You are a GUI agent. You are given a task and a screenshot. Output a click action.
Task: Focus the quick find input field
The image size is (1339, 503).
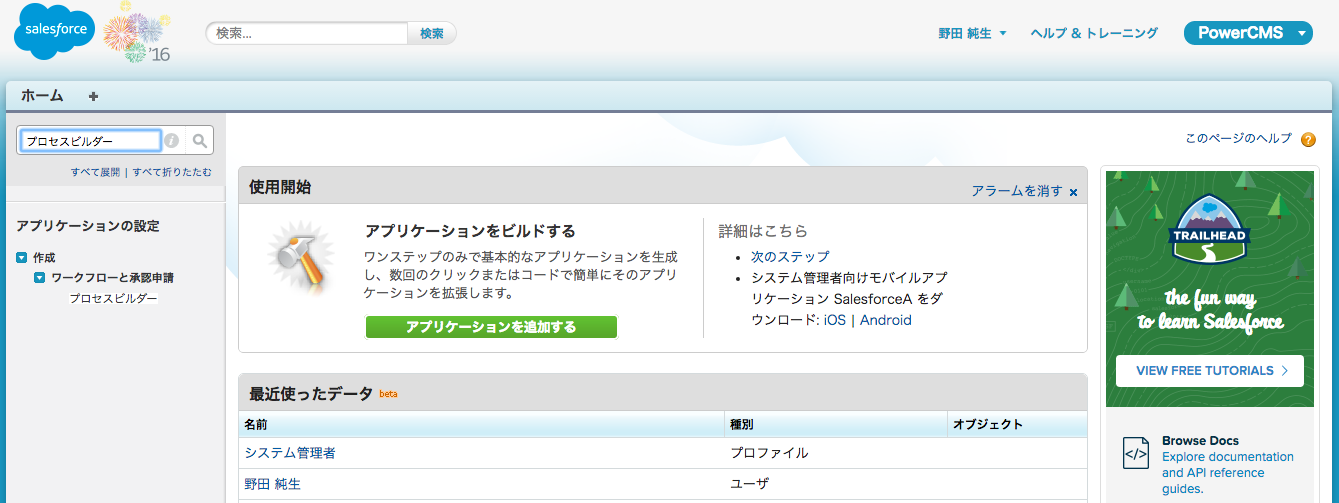(90, 141)
